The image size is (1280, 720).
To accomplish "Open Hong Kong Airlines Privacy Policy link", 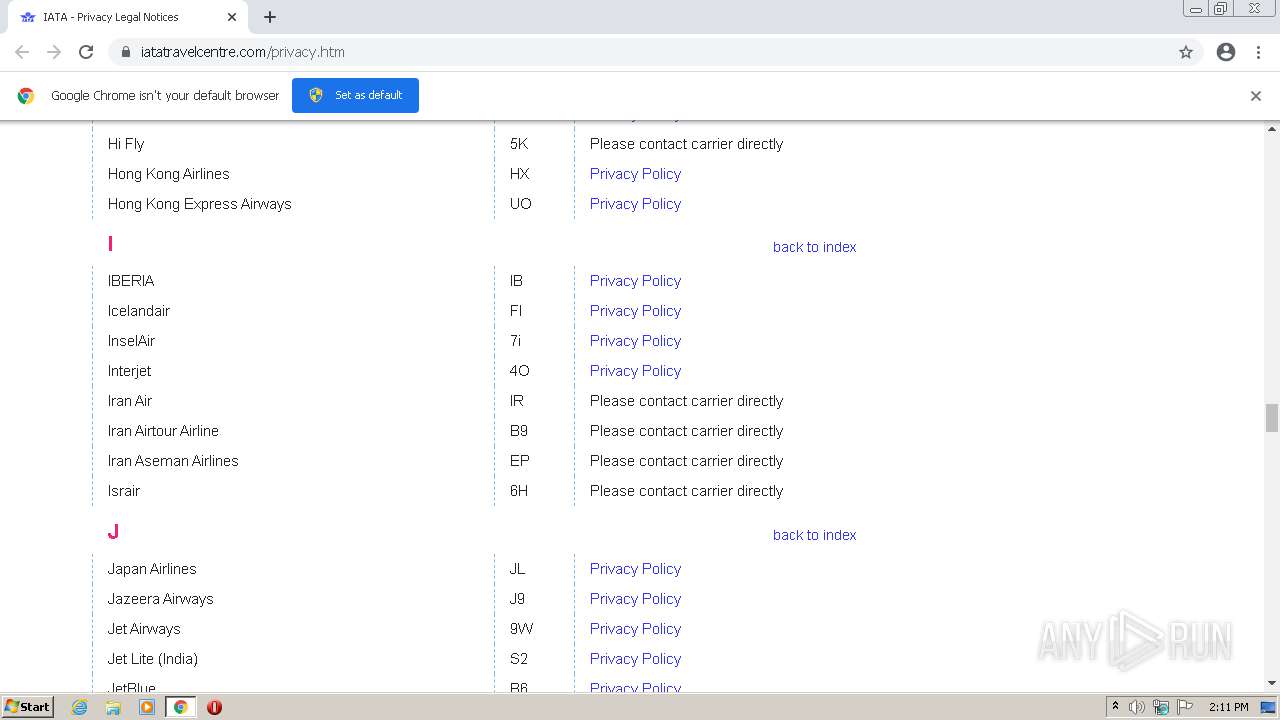I will 635,174.
